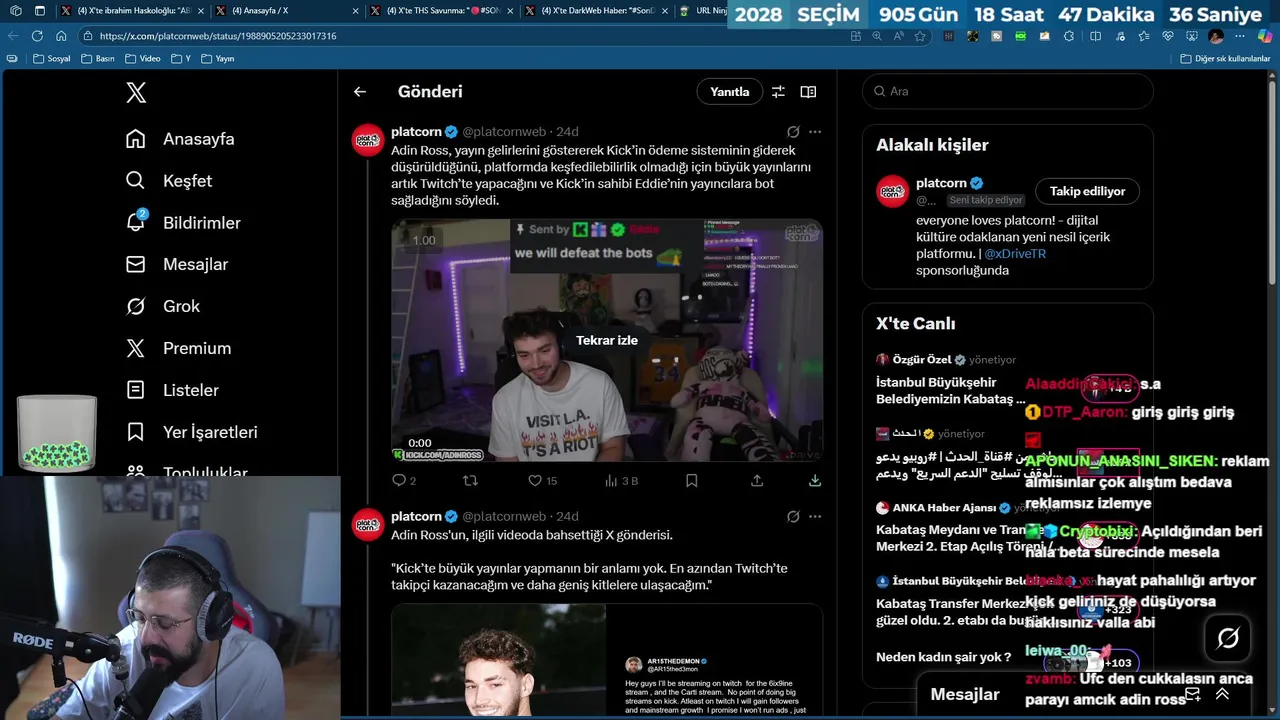Close the Anasayfa / X tab
The image size is (1280, 720).
click(354, 11)
